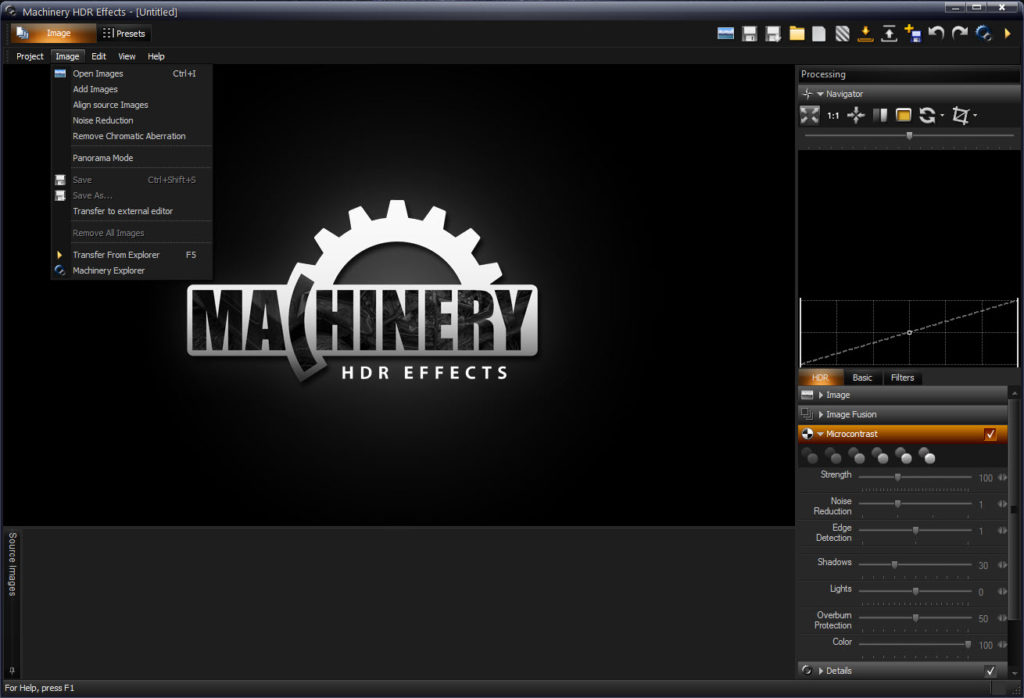Click the orange download arrow icon in toolbar

(x=865, y=33)
